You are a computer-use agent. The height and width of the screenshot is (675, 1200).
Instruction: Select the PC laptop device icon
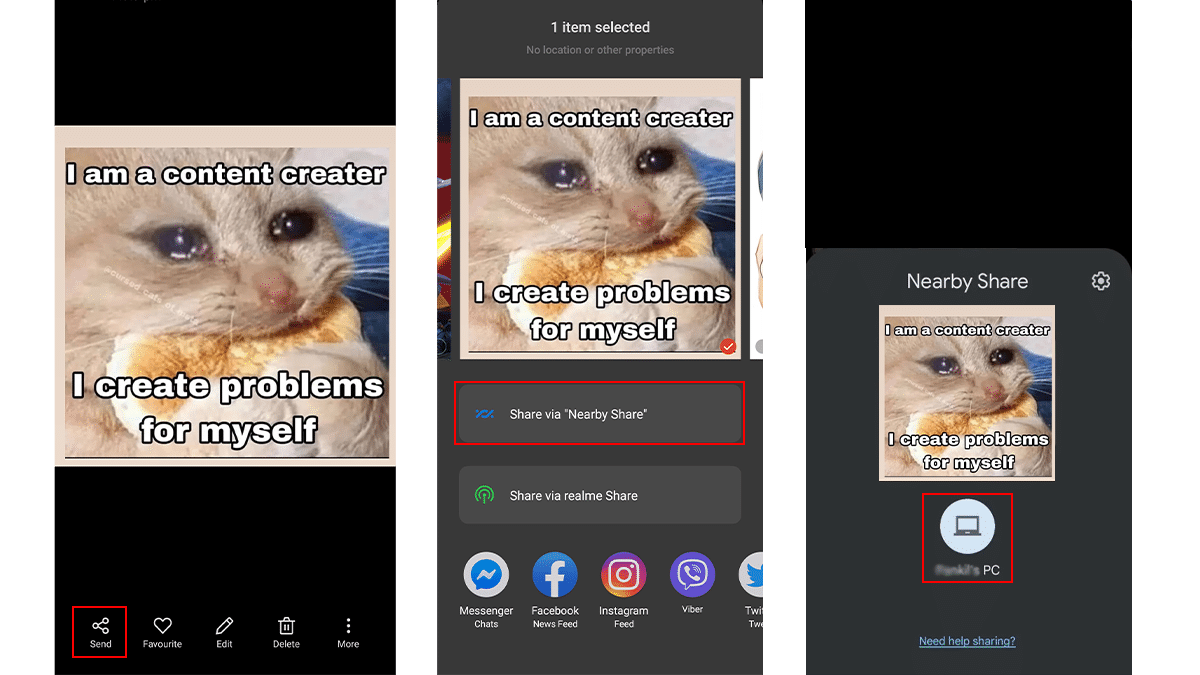(967, 526)
